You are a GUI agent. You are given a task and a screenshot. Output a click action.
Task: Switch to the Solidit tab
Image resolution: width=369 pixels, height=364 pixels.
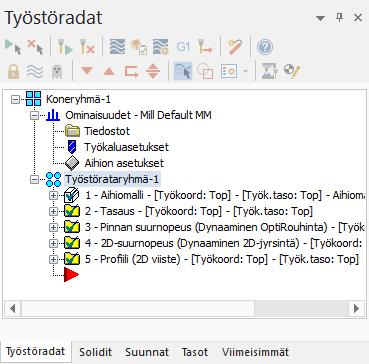(95, 352)
